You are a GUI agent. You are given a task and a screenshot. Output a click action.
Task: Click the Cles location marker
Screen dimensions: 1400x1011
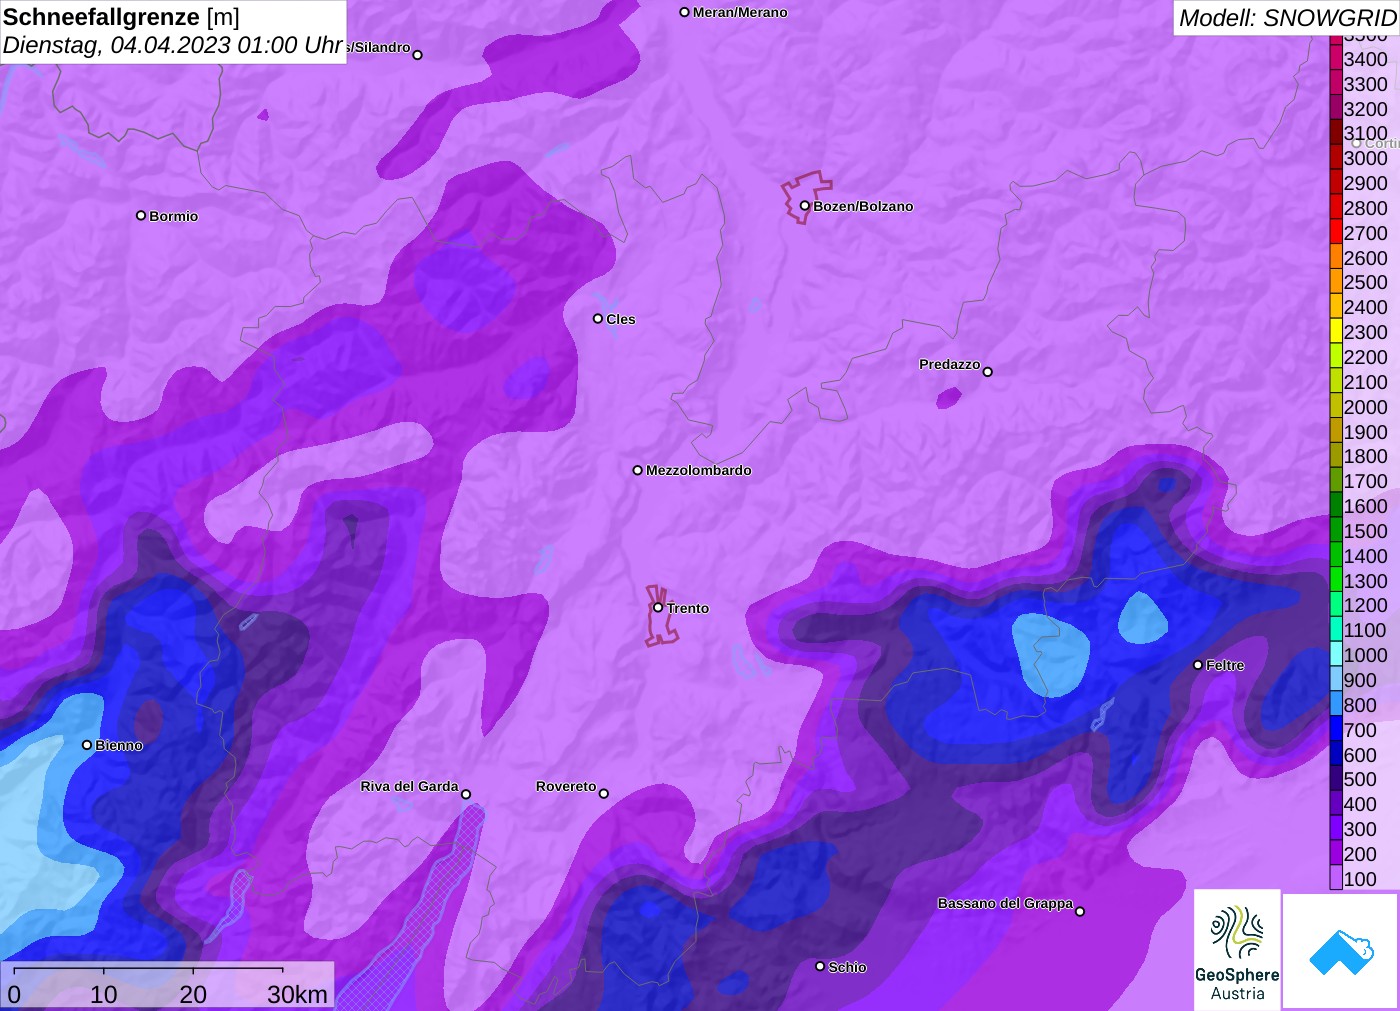[x=598, y=319]
